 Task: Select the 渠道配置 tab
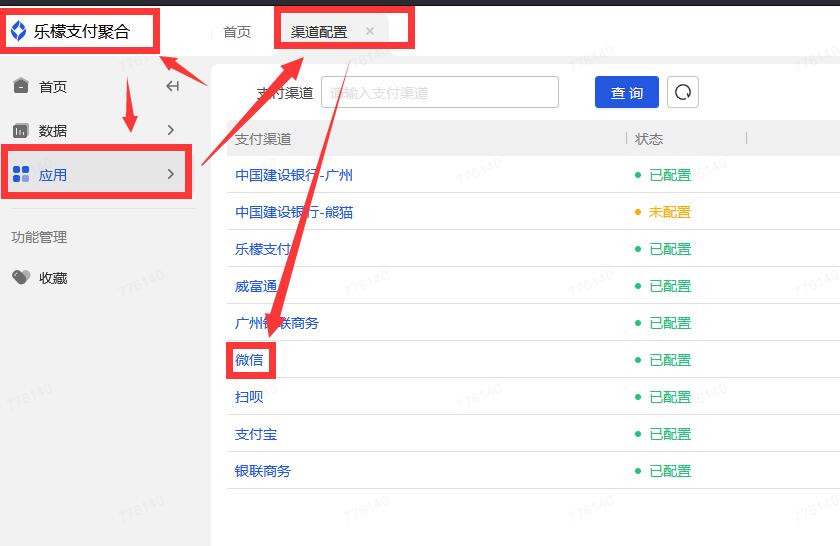[319, 32]
